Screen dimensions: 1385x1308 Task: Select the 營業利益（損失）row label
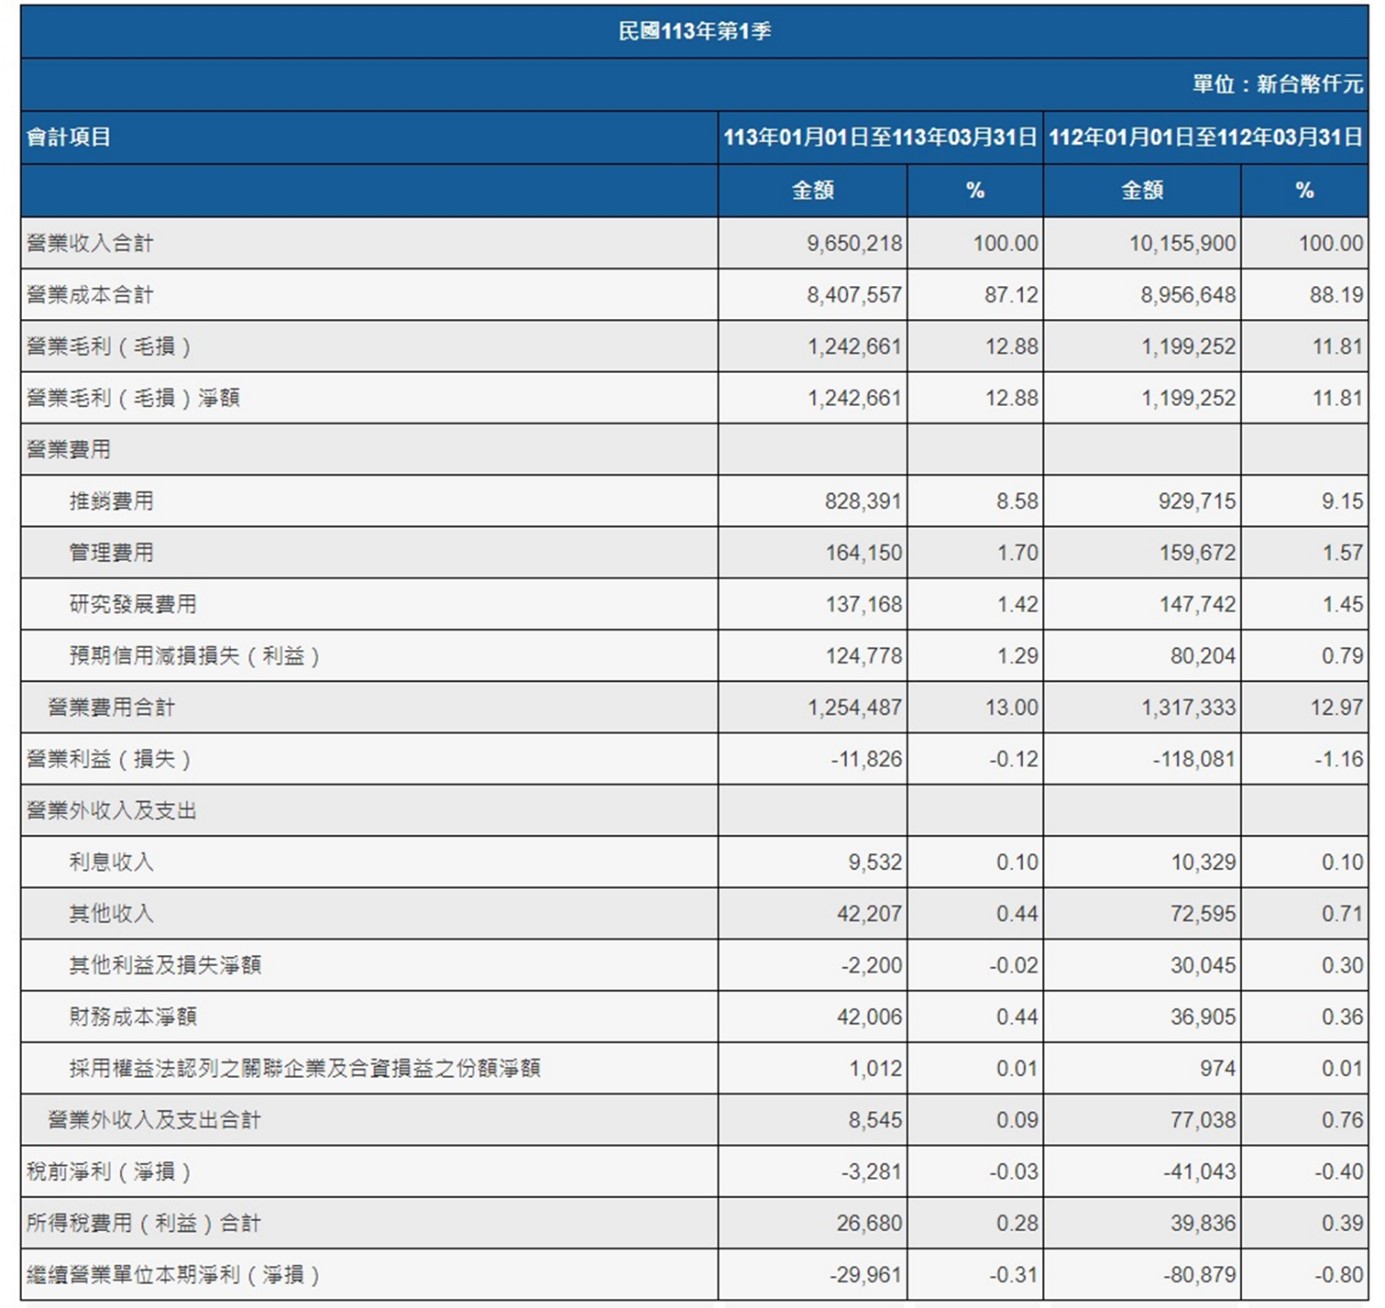coord(109,759)
